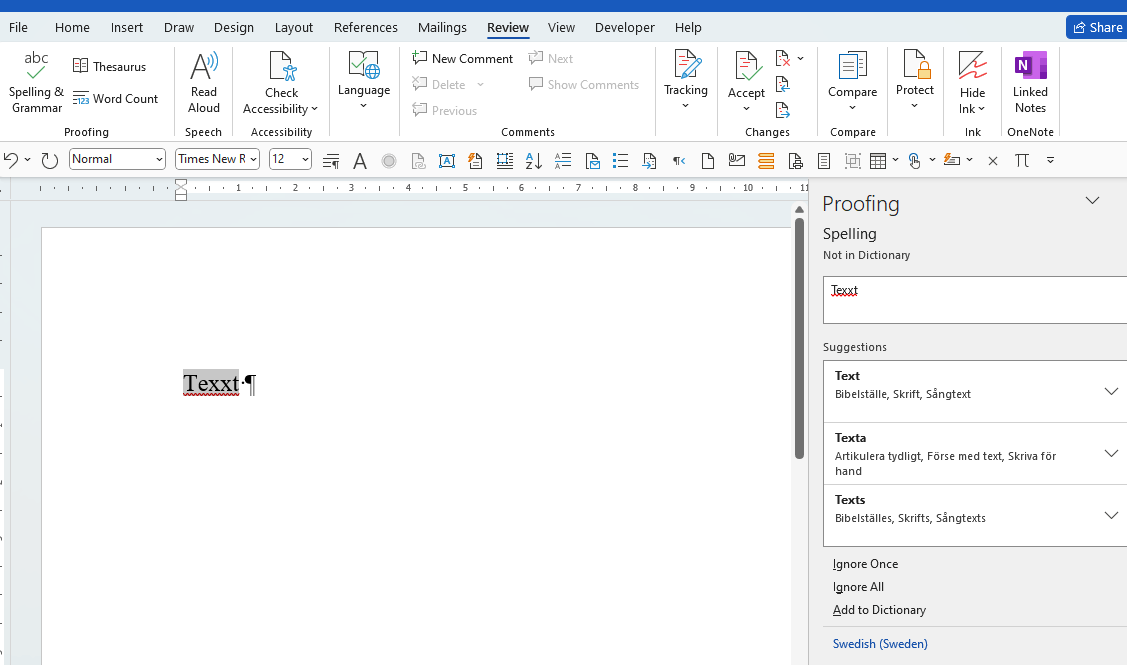Screen dimensions: 1127x665
Task: Click the document with envelope icon
Action: point(592,160)
